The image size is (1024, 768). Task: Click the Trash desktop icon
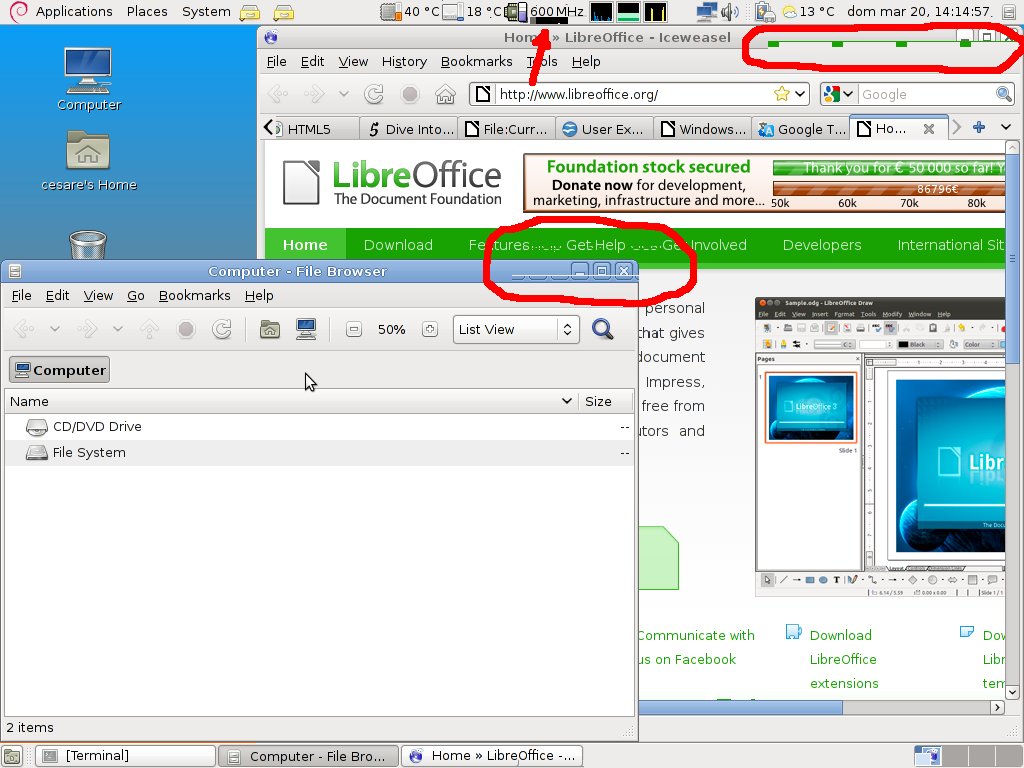point(88,245)
